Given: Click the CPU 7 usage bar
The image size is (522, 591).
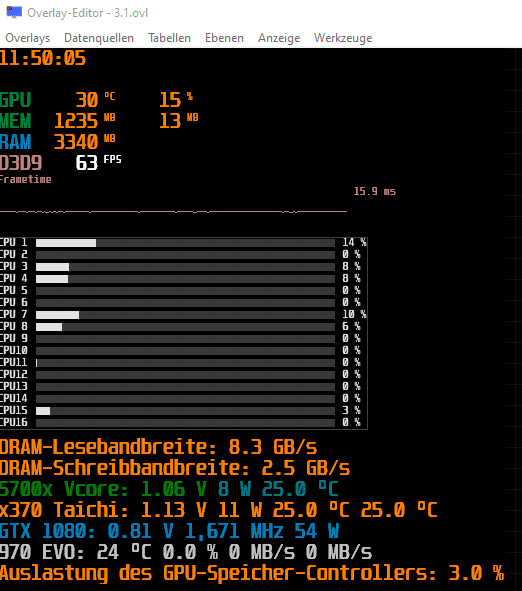Looking at the screenshot, I should tap(185, 315).
